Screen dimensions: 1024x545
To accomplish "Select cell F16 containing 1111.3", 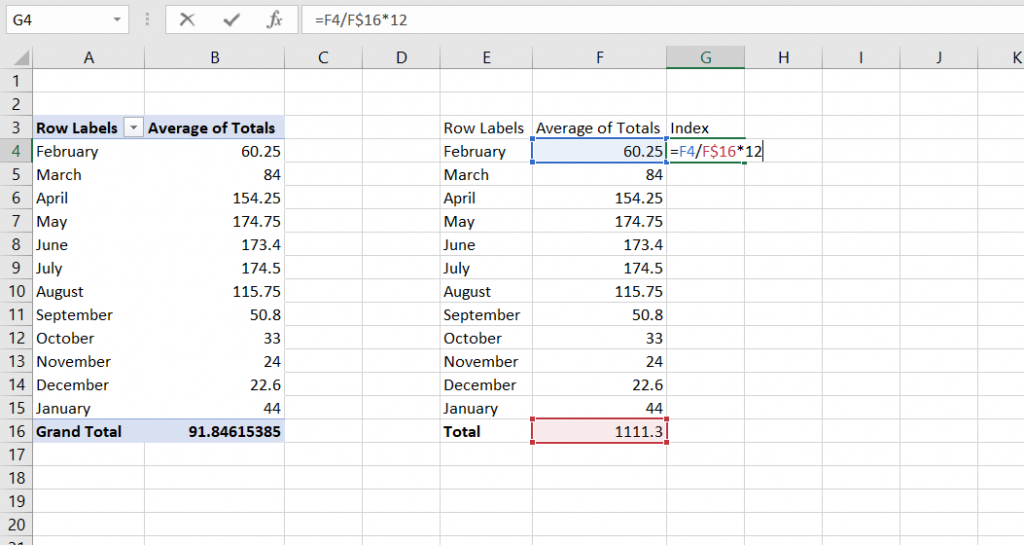I will pos(599,432).
